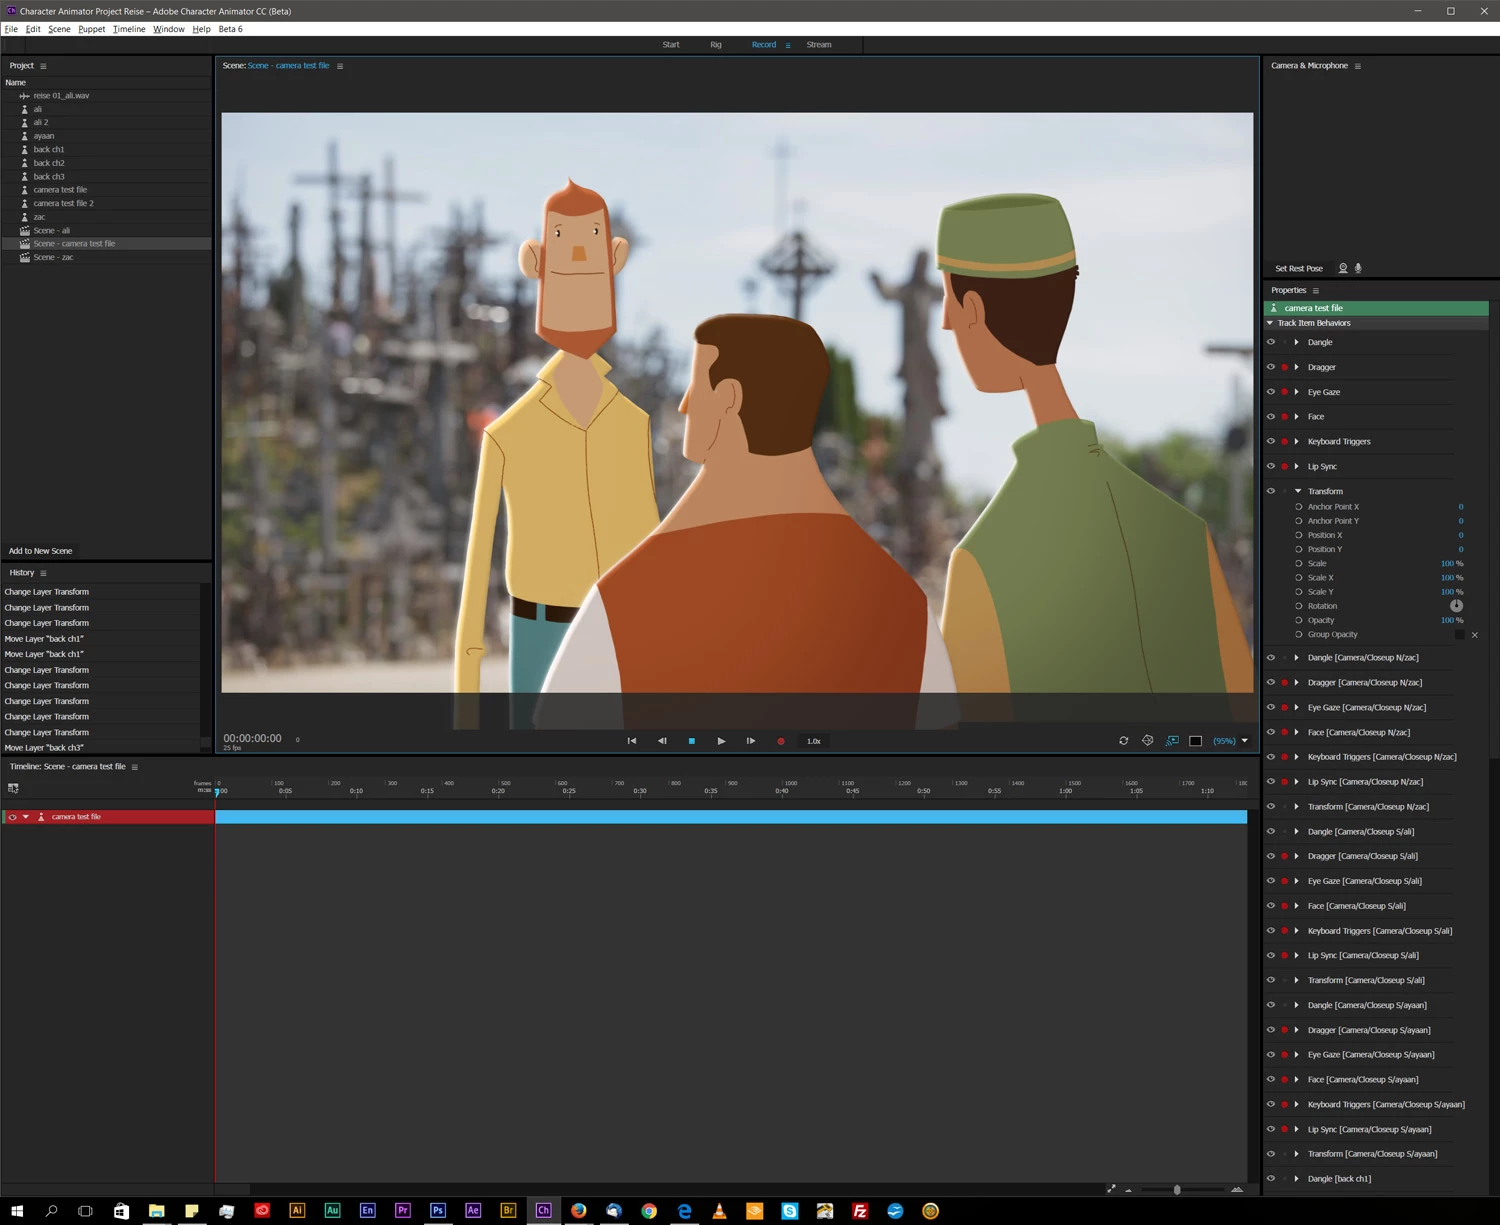Screen dimensions: 1500x1225
Task: Expand the Dangle behavior
Action: (1297, 342)
